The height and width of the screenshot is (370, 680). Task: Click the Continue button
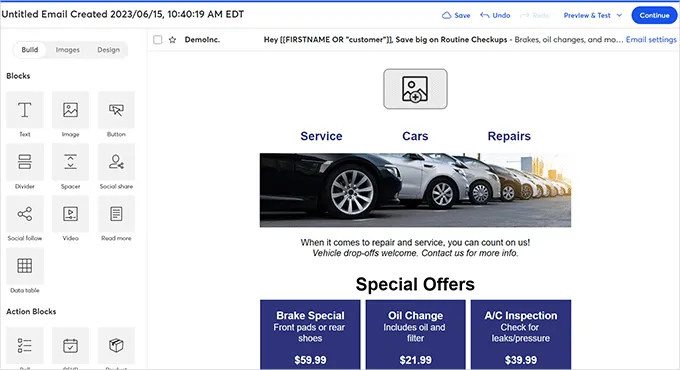click(654, 15)
